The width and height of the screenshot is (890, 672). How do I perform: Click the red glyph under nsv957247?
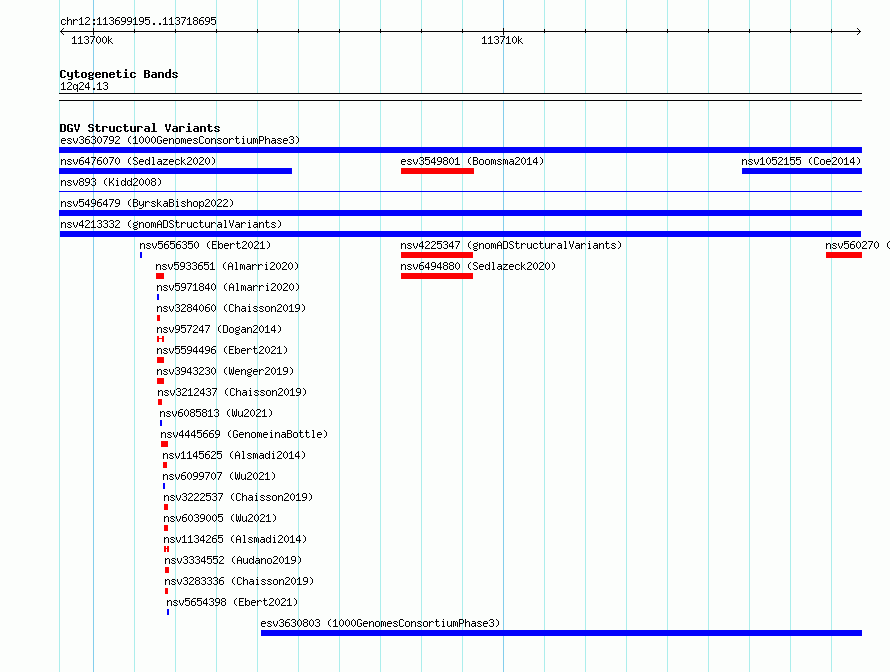(x=161, y=339)
